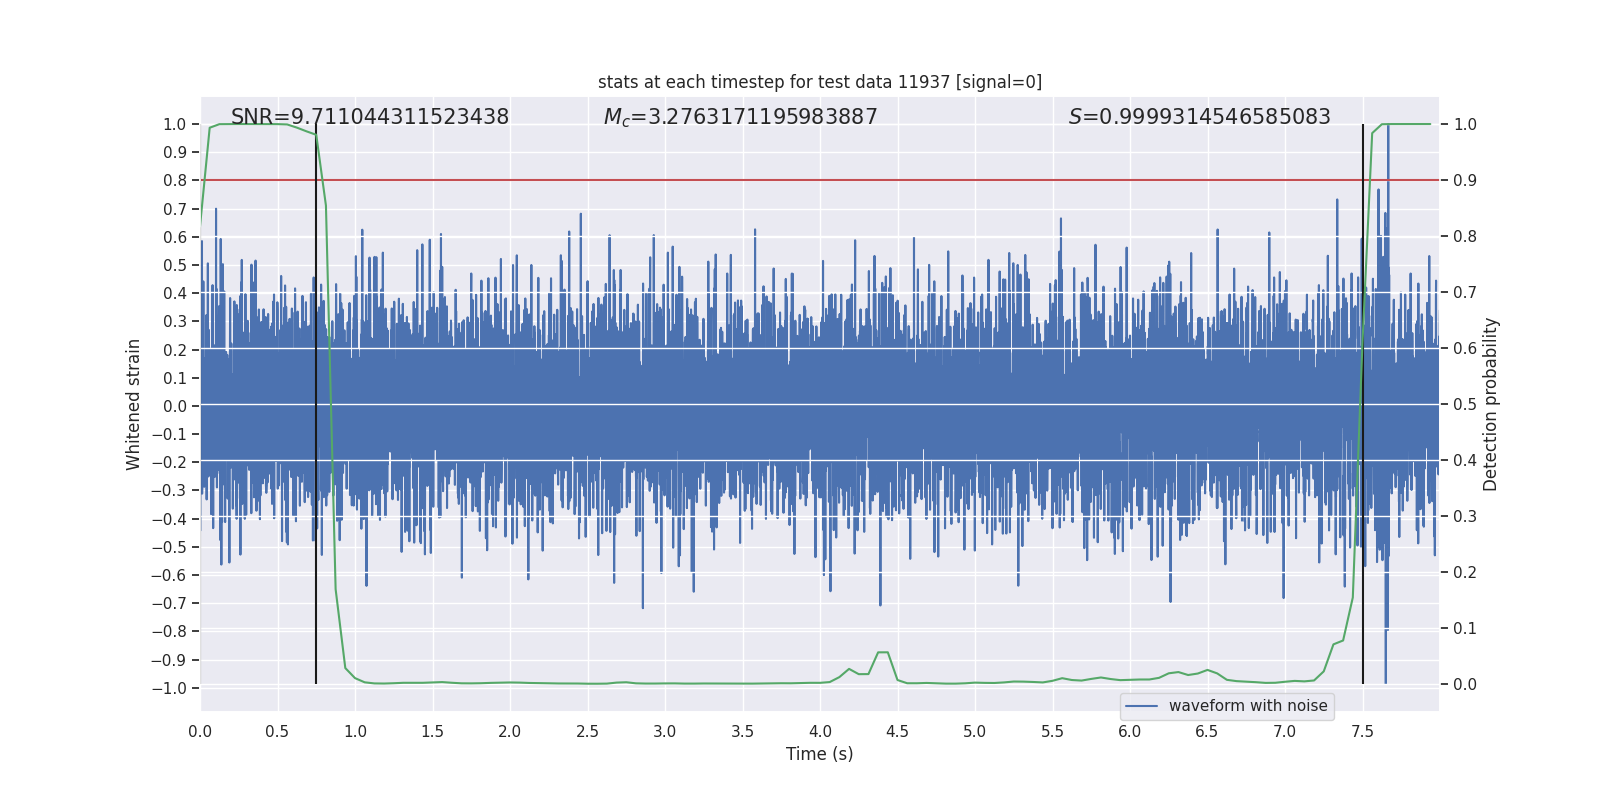
Task: Click the plot title mentioning test data 11937
Action: tap(819, 82)
